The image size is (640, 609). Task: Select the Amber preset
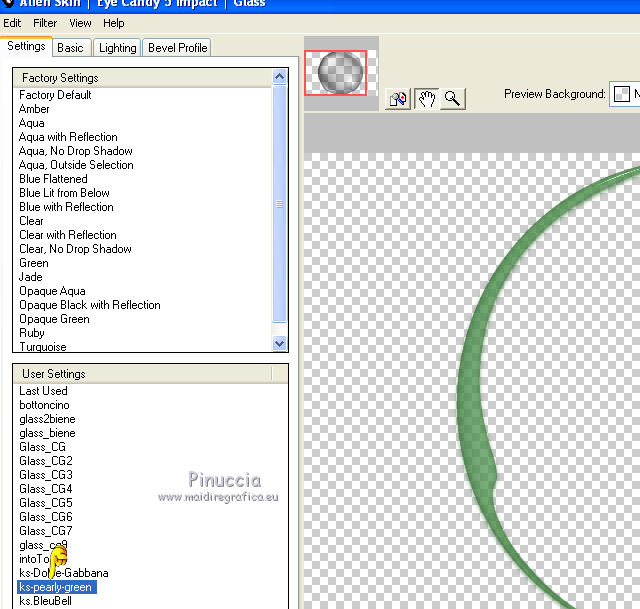point(34,109)
